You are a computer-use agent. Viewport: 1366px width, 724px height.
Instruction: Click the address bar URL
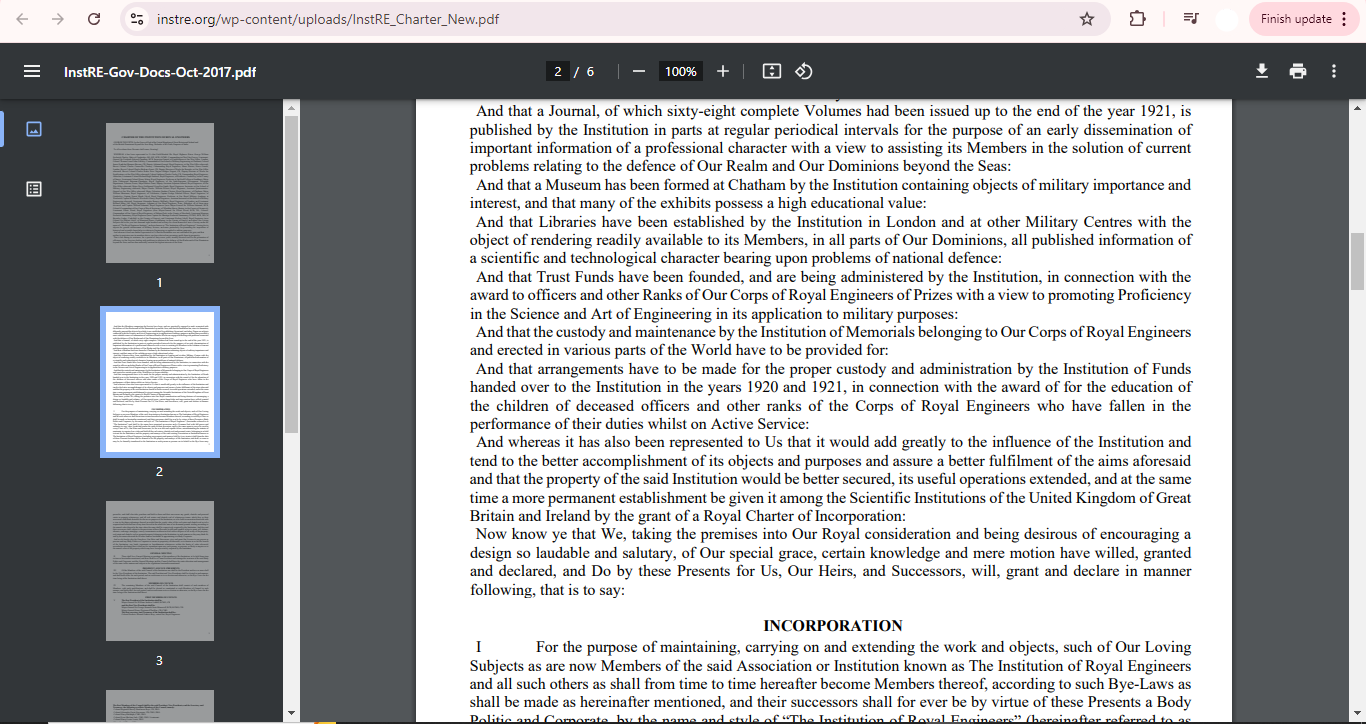click(328, 19)
